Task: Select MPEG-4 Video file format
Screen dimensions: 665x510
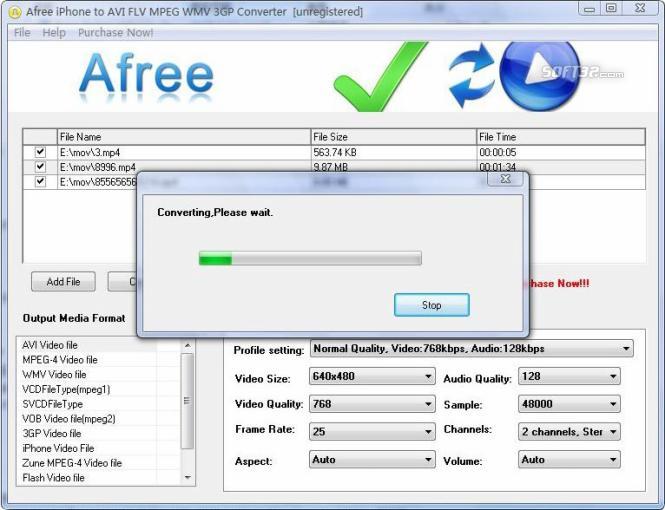Action: coord(60,360)
